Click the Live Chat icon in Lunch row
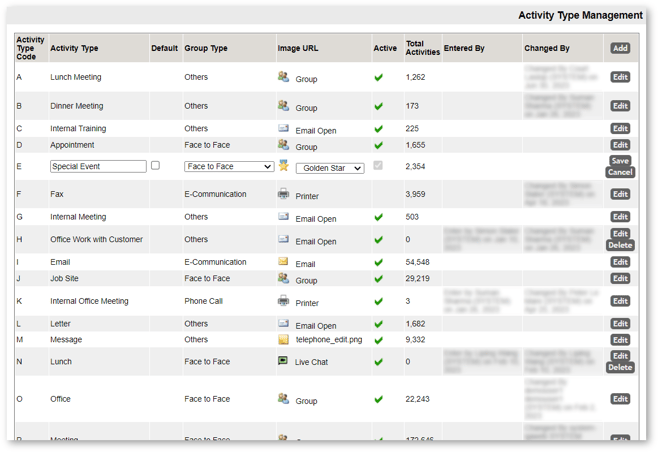This screenshot has height=452, width=658. point(283,360)
